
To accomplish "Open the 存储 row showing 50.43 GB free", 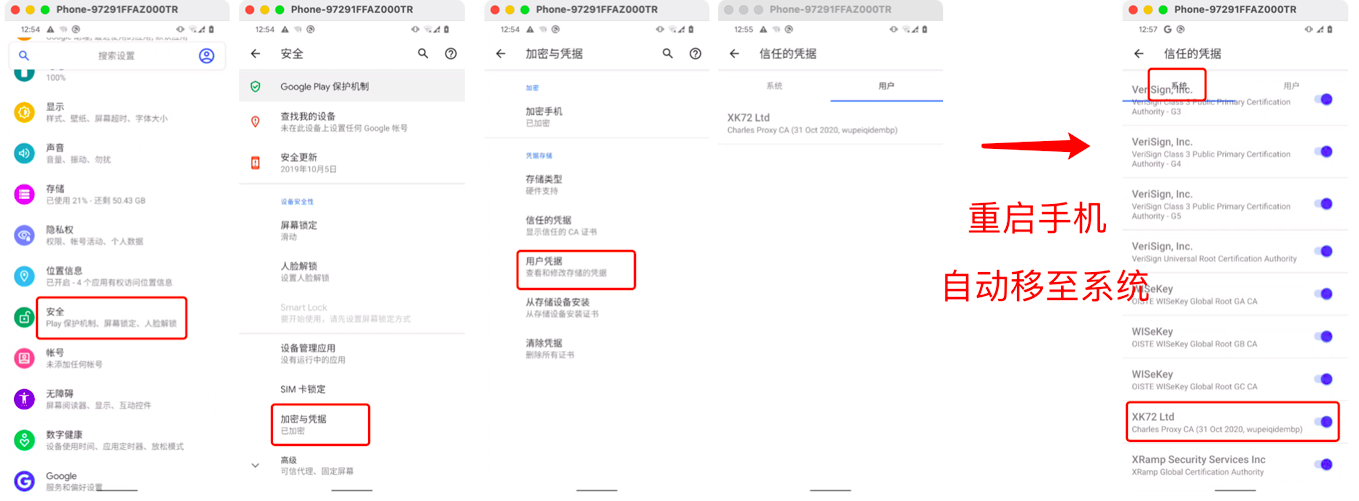I will tap(115, 194).
